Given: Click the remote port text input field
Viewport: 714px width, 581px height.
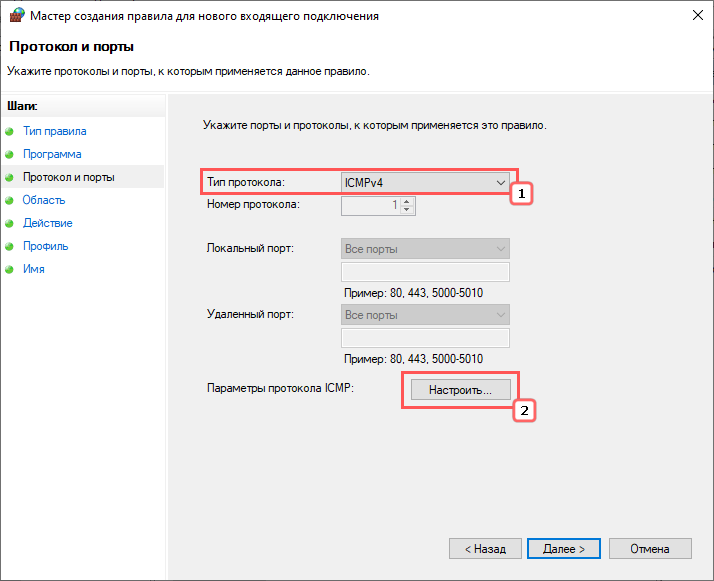Looking at the screenshot, I should (425, 338).
